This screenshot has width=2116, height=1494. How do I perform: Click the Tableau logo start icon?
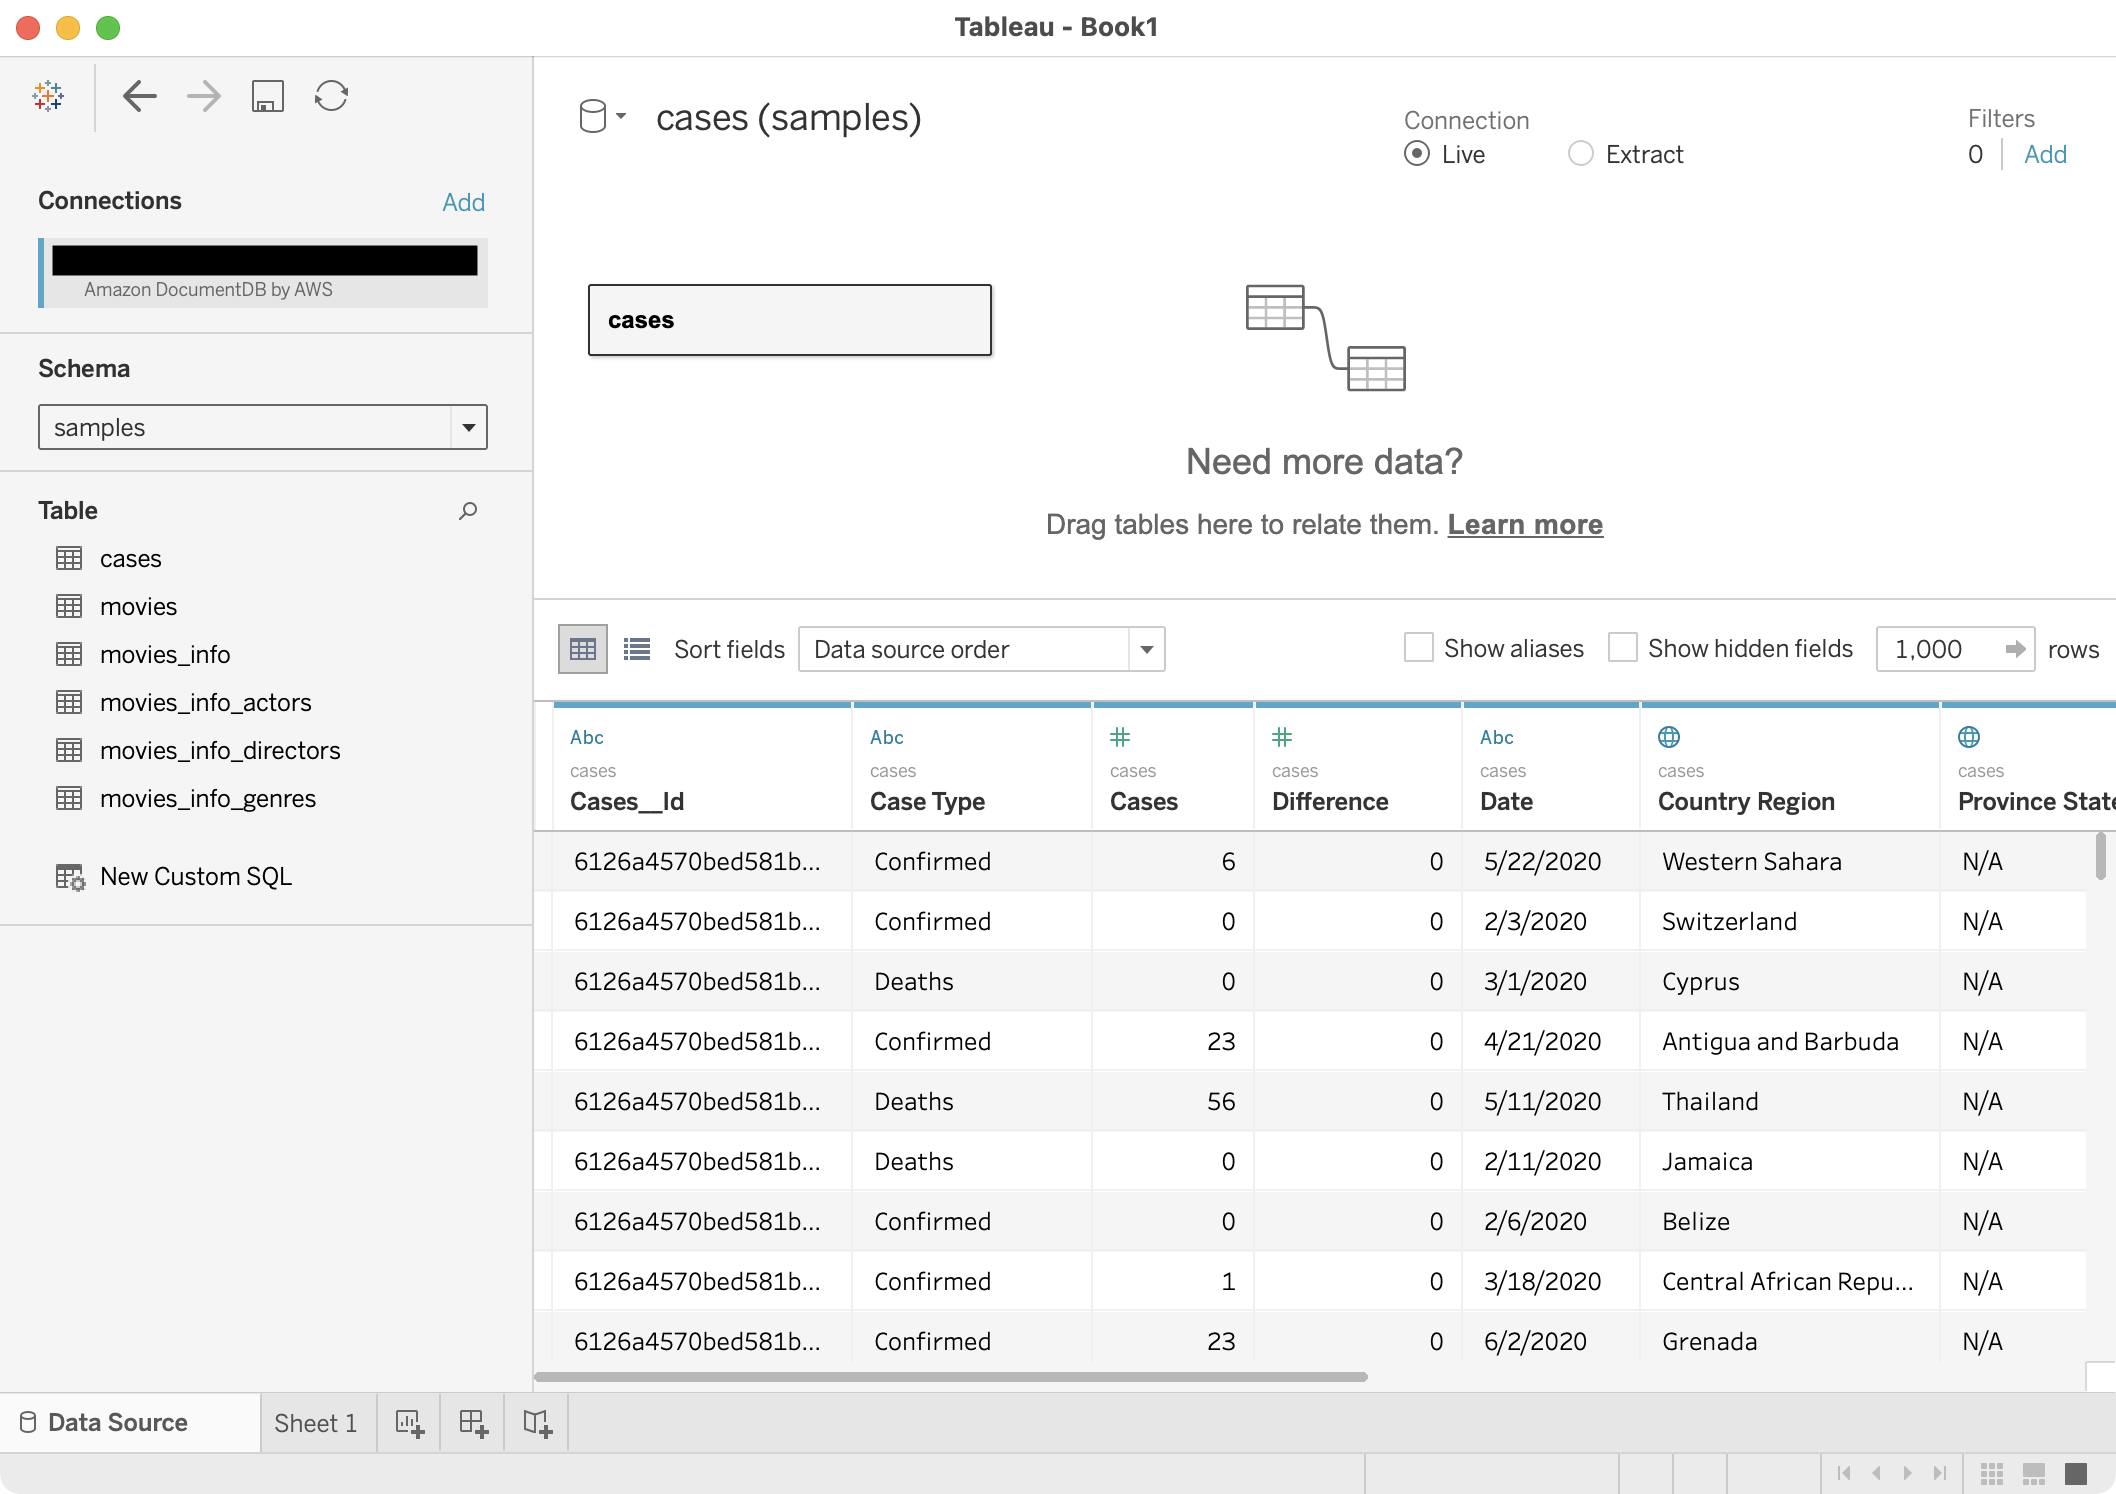[x=48, y=96]
